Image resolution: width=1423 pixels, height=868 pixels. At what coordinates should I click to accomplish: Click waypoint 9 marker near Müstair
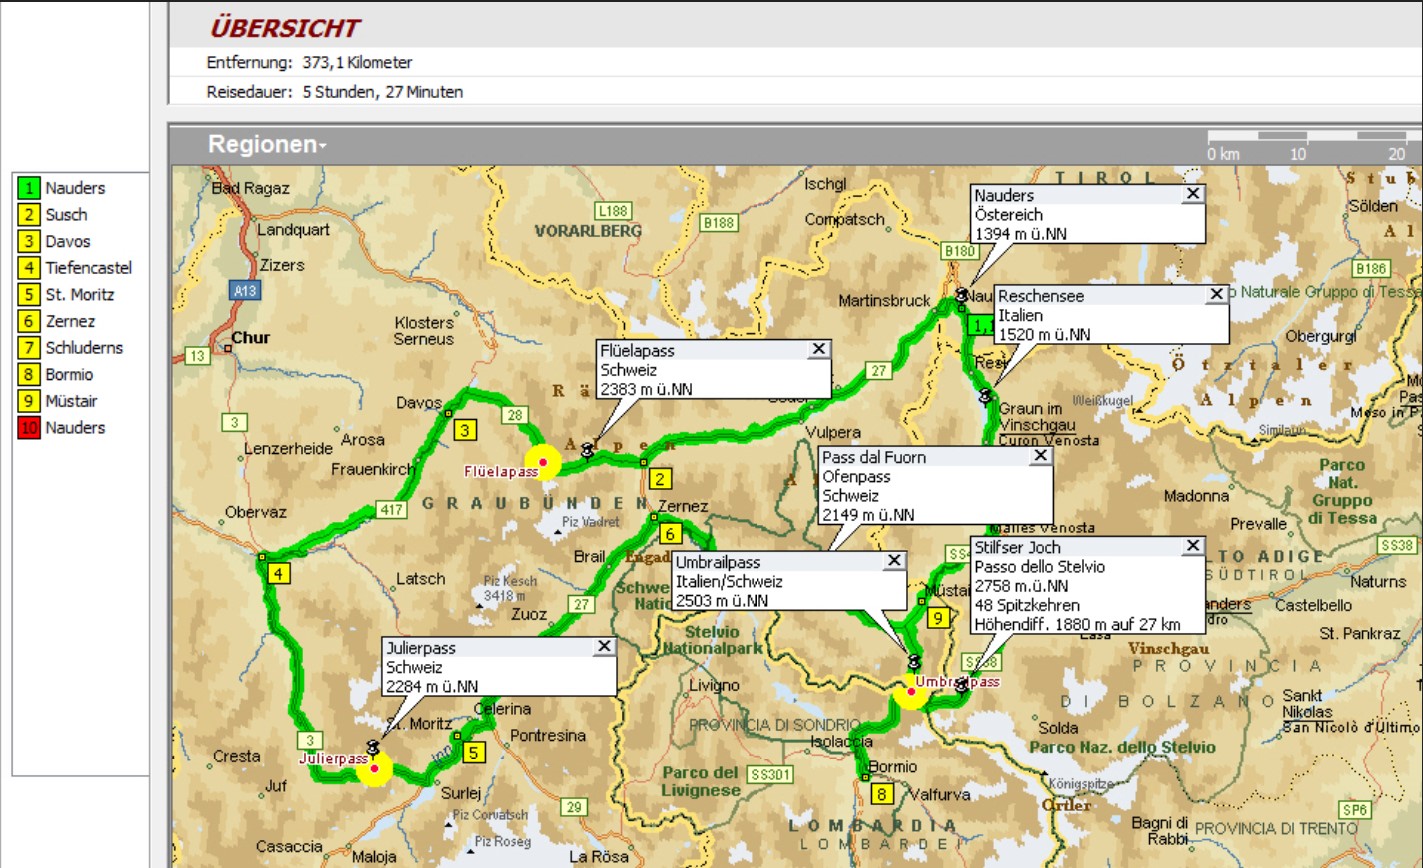937,618
